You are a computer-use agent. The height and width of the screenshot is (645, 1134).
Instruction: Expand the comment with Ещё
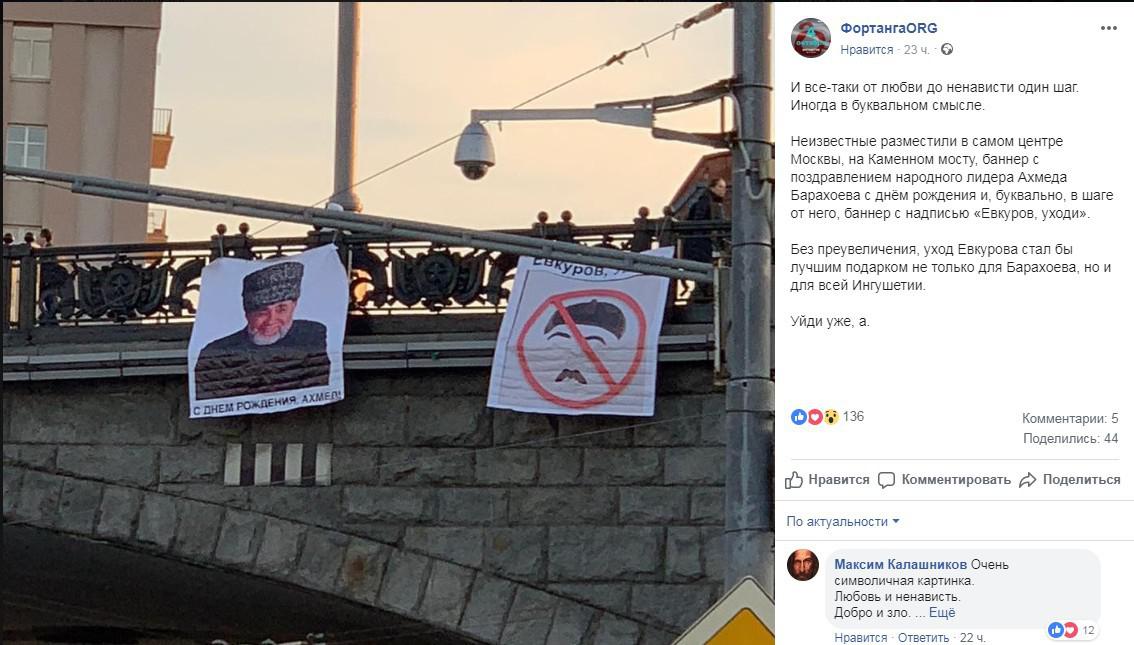tap(942, 612)
